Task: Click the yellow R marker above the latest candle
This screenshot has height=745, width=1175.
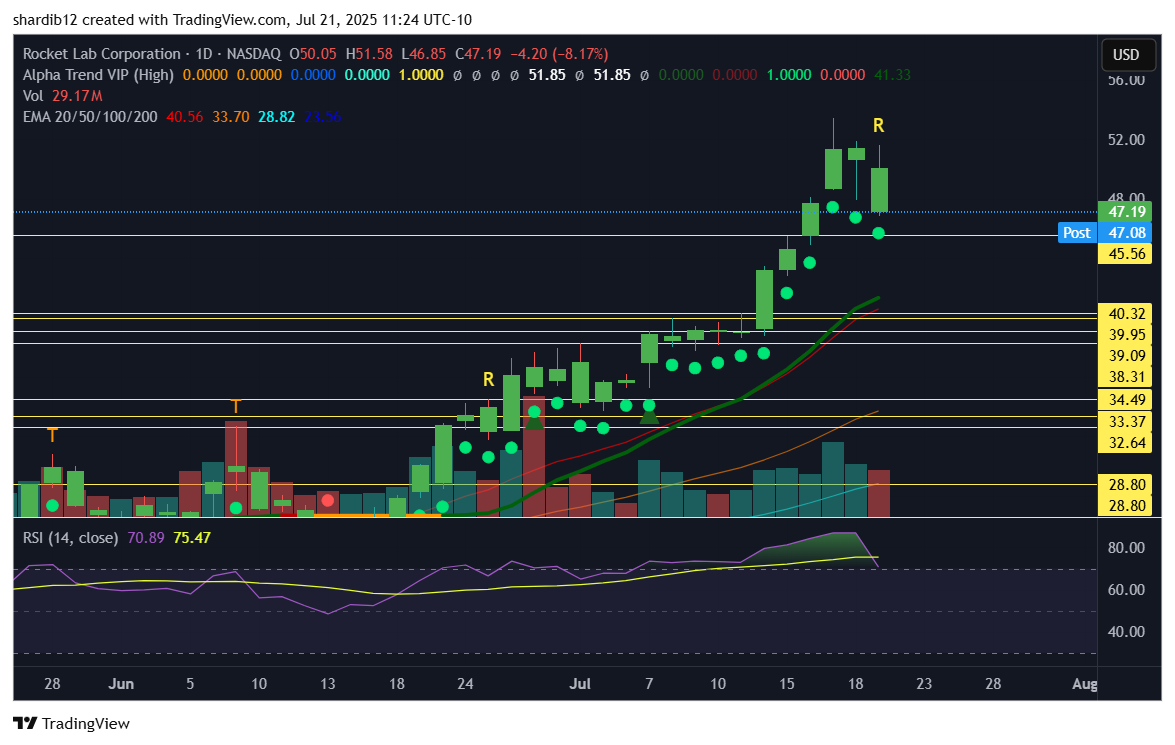Action: 878,126
